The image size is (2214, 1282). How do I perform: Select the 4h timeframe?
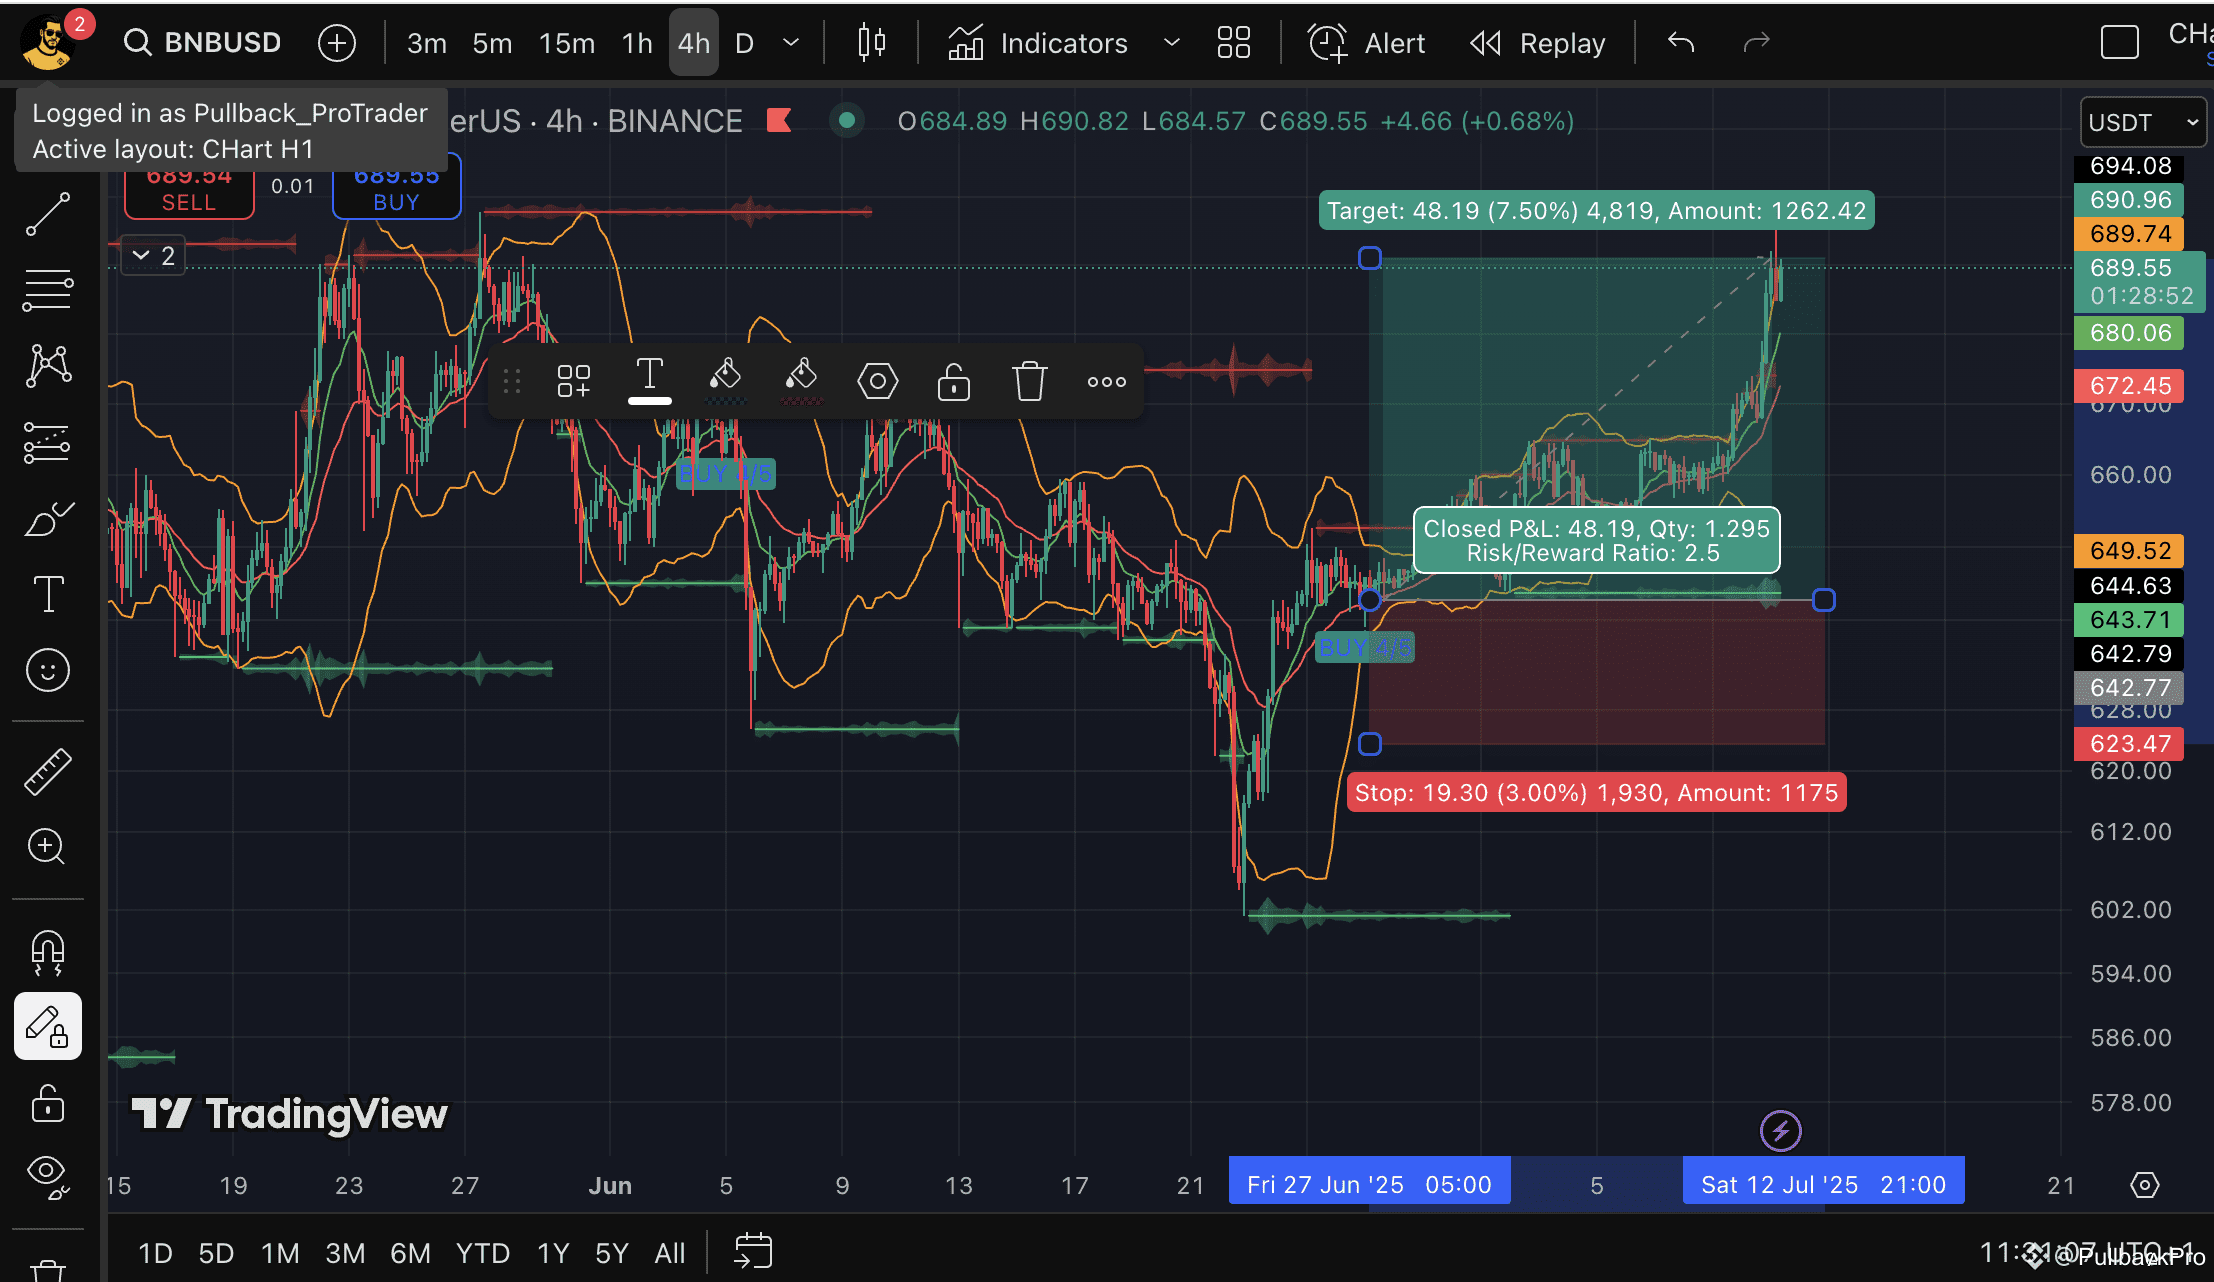tap(694, 43)
